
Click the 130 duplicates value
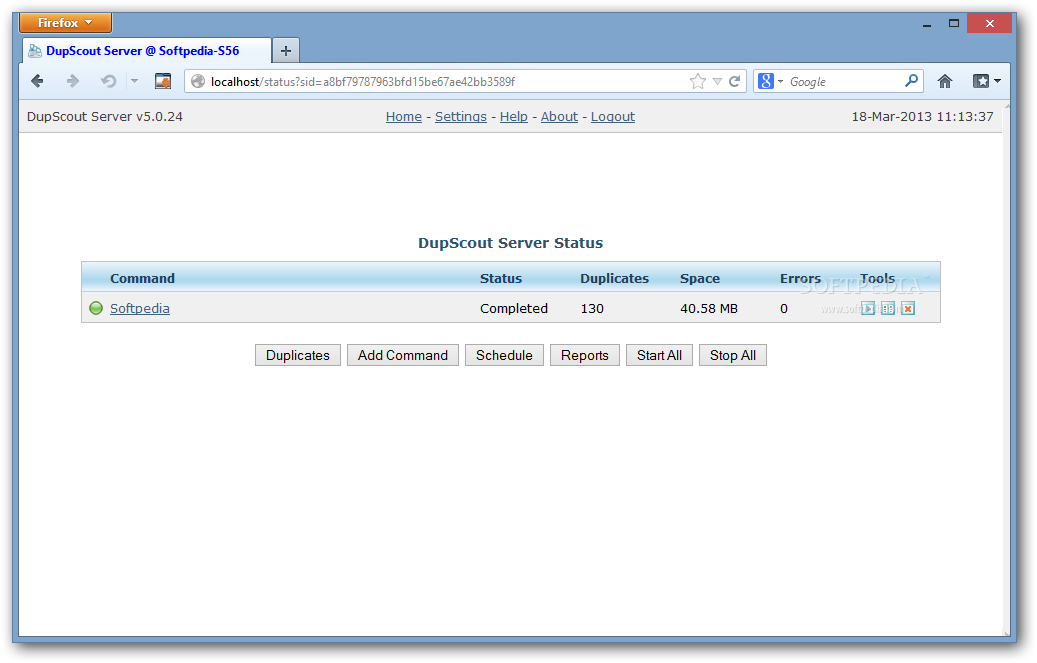click(592, 308)
